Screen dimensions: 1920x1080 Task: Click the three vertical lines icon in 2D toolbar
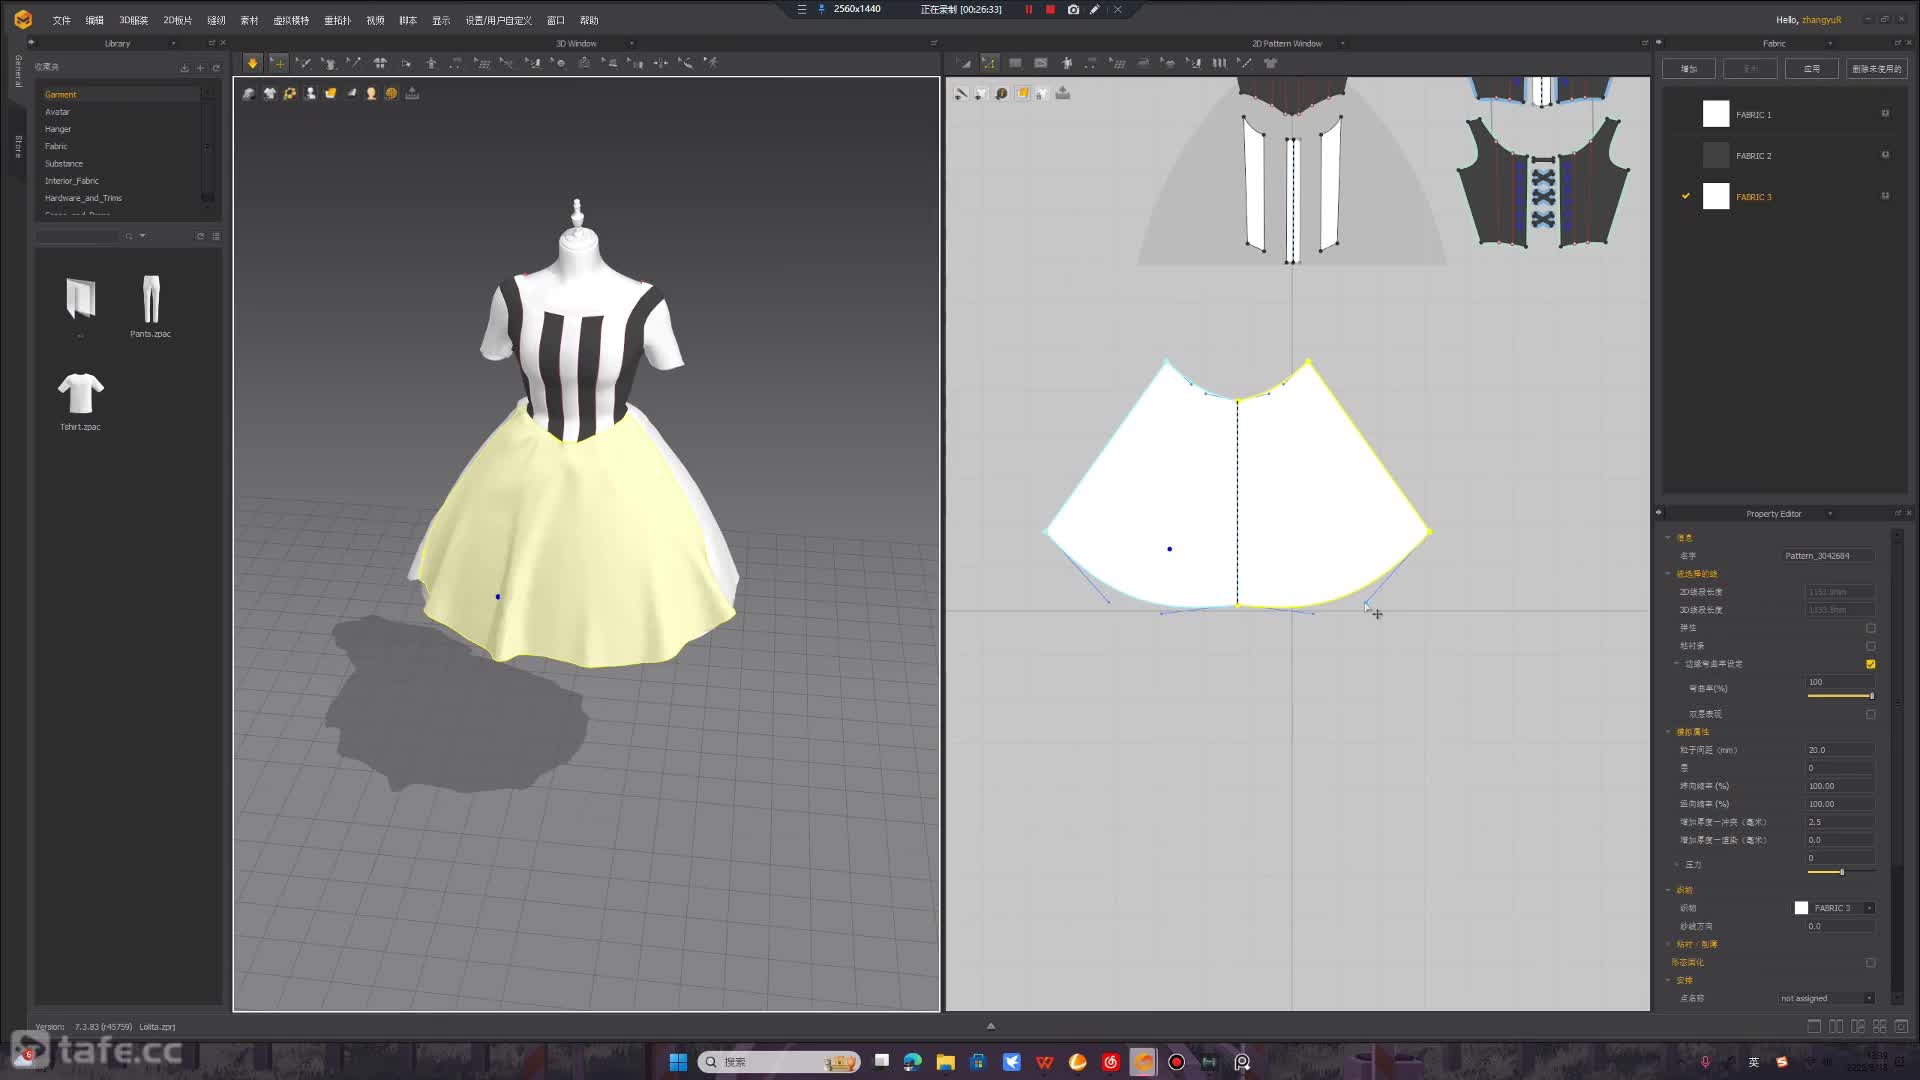pyautogui.click(x=1219, y=63)
